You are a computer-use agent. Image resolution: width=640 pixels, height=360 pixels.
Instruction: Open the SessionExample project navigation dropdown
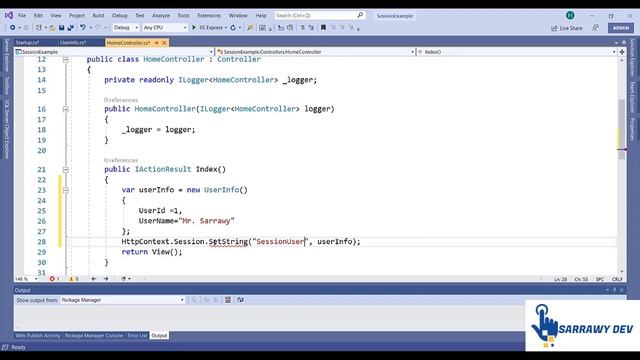click(114, 52)
